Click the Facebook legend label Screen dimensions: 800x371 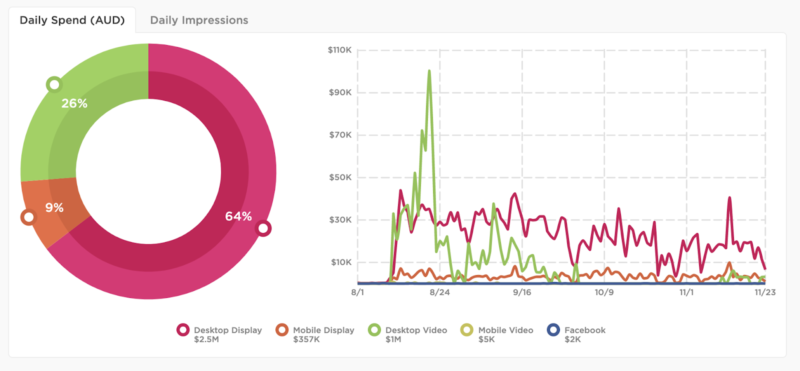(x=585, y=330)
